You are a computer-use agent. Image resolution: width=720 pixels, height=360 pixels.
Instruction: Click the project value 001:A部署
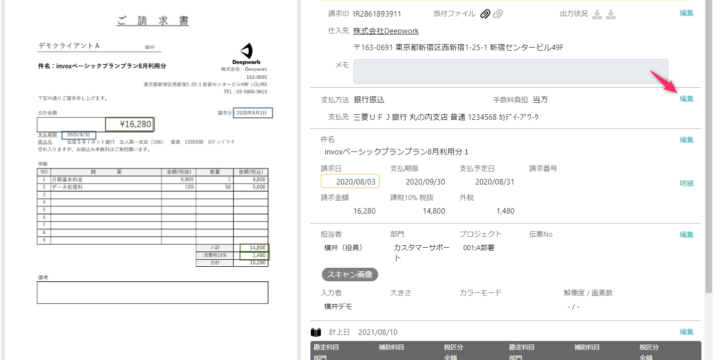pyautogui.click(x=479, y=248)
